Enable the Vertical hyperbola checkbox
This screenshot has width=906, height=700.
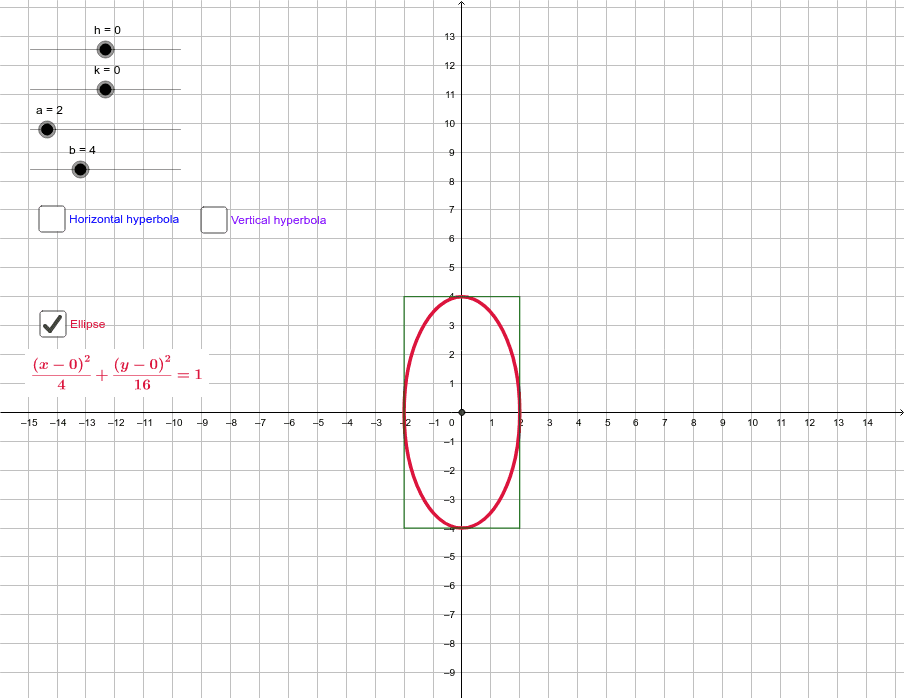point(214,220)
